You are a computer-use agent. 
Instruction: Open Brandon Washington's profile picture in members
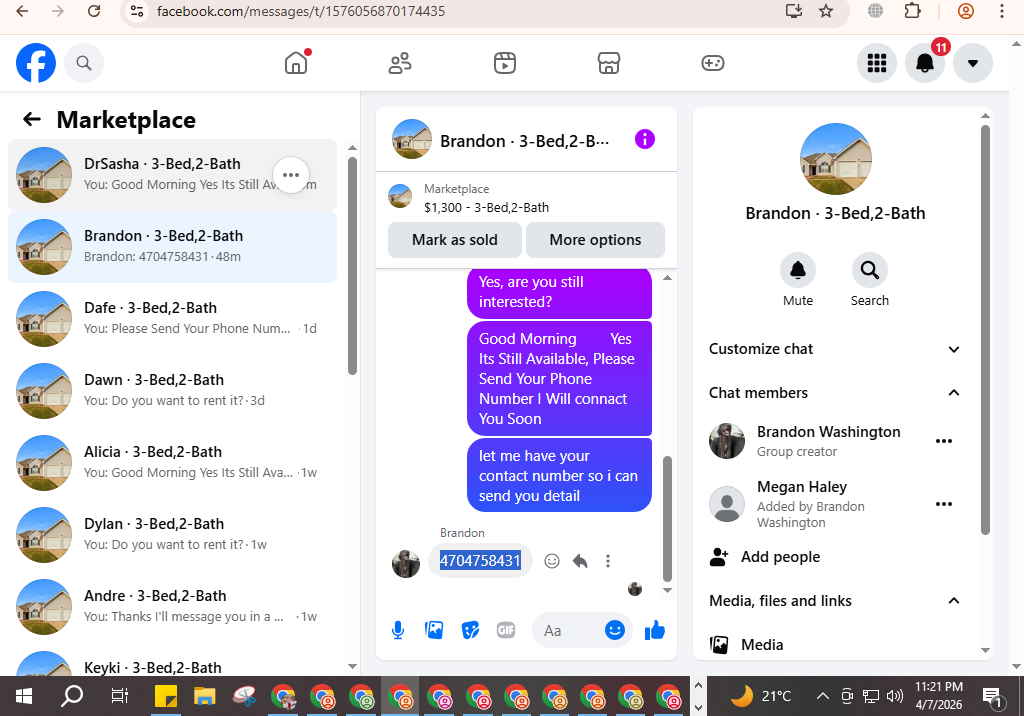point(727,441)
